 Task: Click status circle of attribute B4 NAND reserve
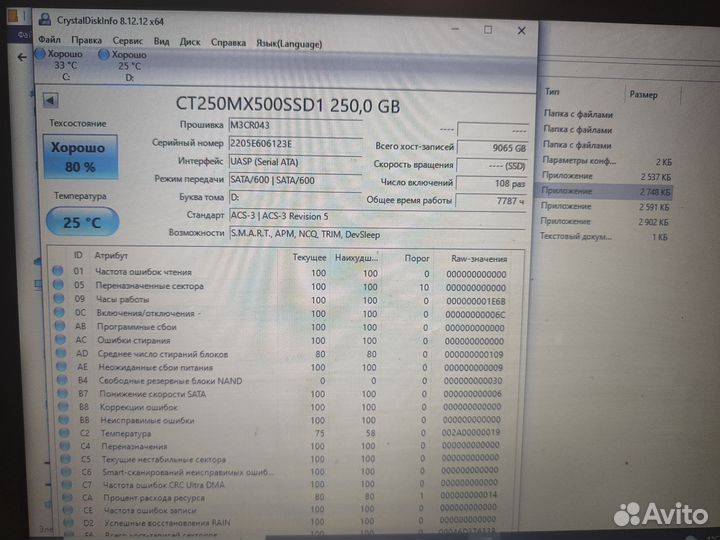pos(62,380)
